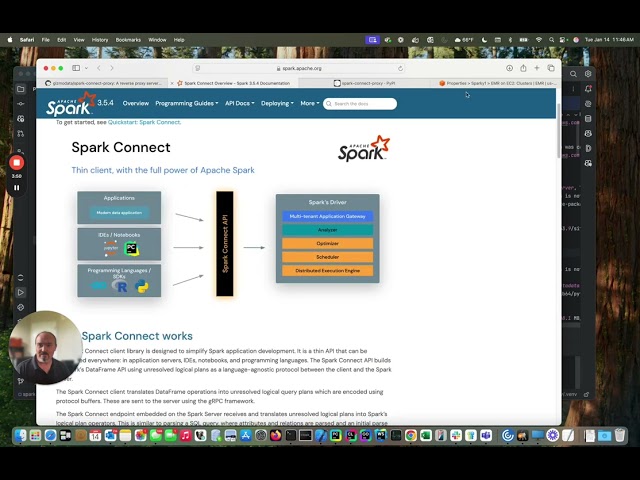Open a new Safari tab
The width and height of the screenshot is (640, 480).
coord(537,68)
